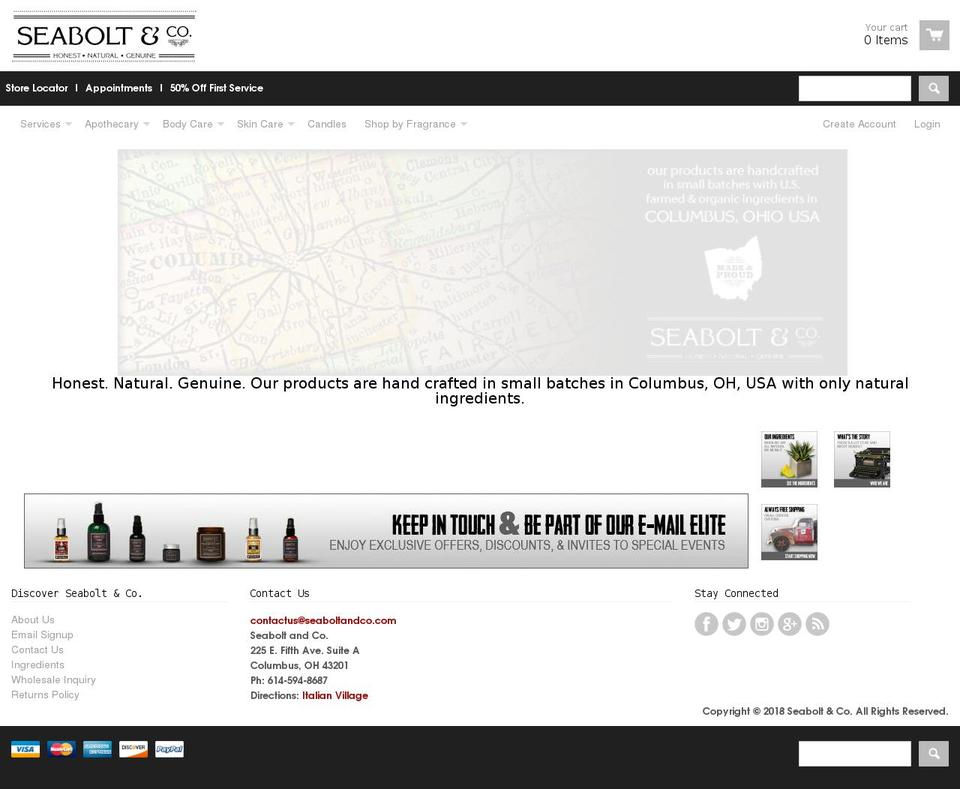Open the Wholesale Inquiry footer link
The width and height of the screenshot is (960, 789).
[x=53, y=680]
